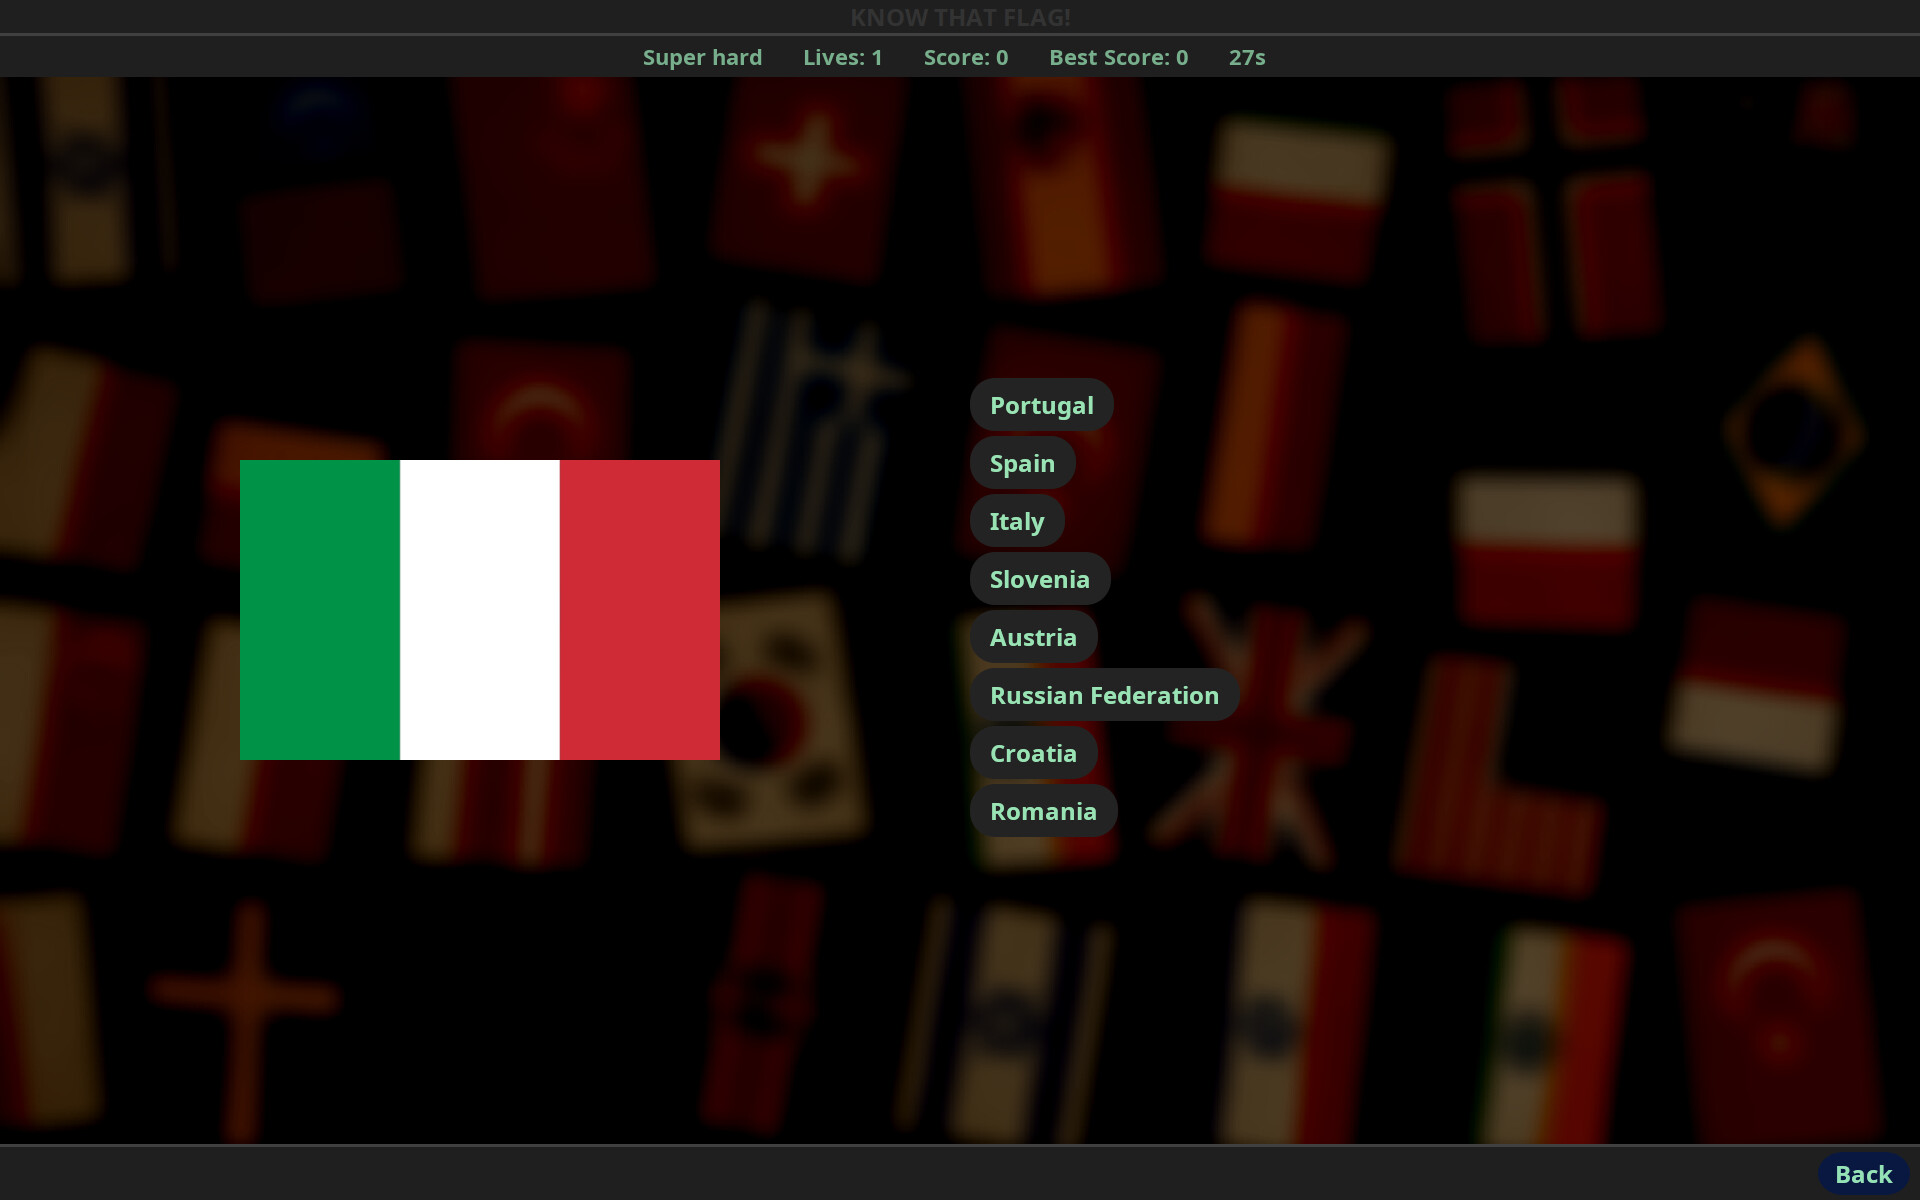Click the 27s countdown timer
Screen dimensions: 1920x1200
1246,57
